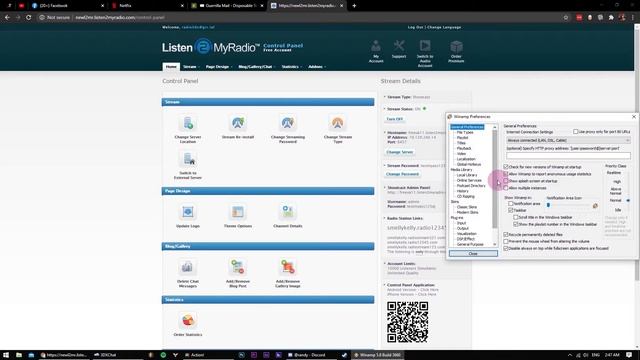This screenshot has height=360, width=640.
Task: Expand the Stream nav menu
Action: coord(191,67)
